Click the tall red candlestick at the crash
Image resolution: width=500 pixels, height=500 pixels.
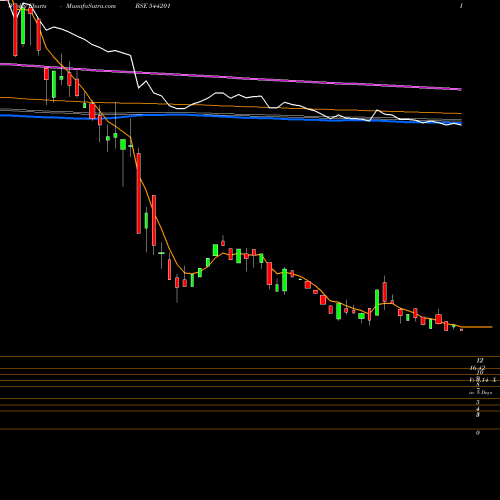pyautogui.click(x=139, y=193)
